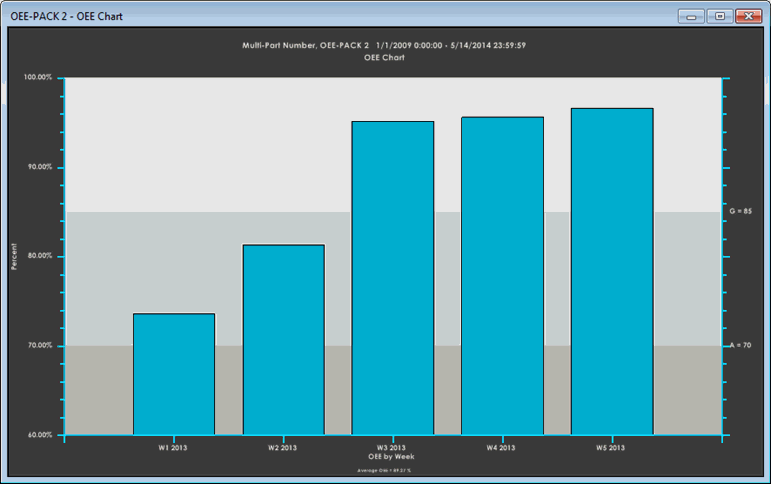Click the A = 70 threshold label
771x484 pixels.
pyautogui.click(x=740, y=345)
